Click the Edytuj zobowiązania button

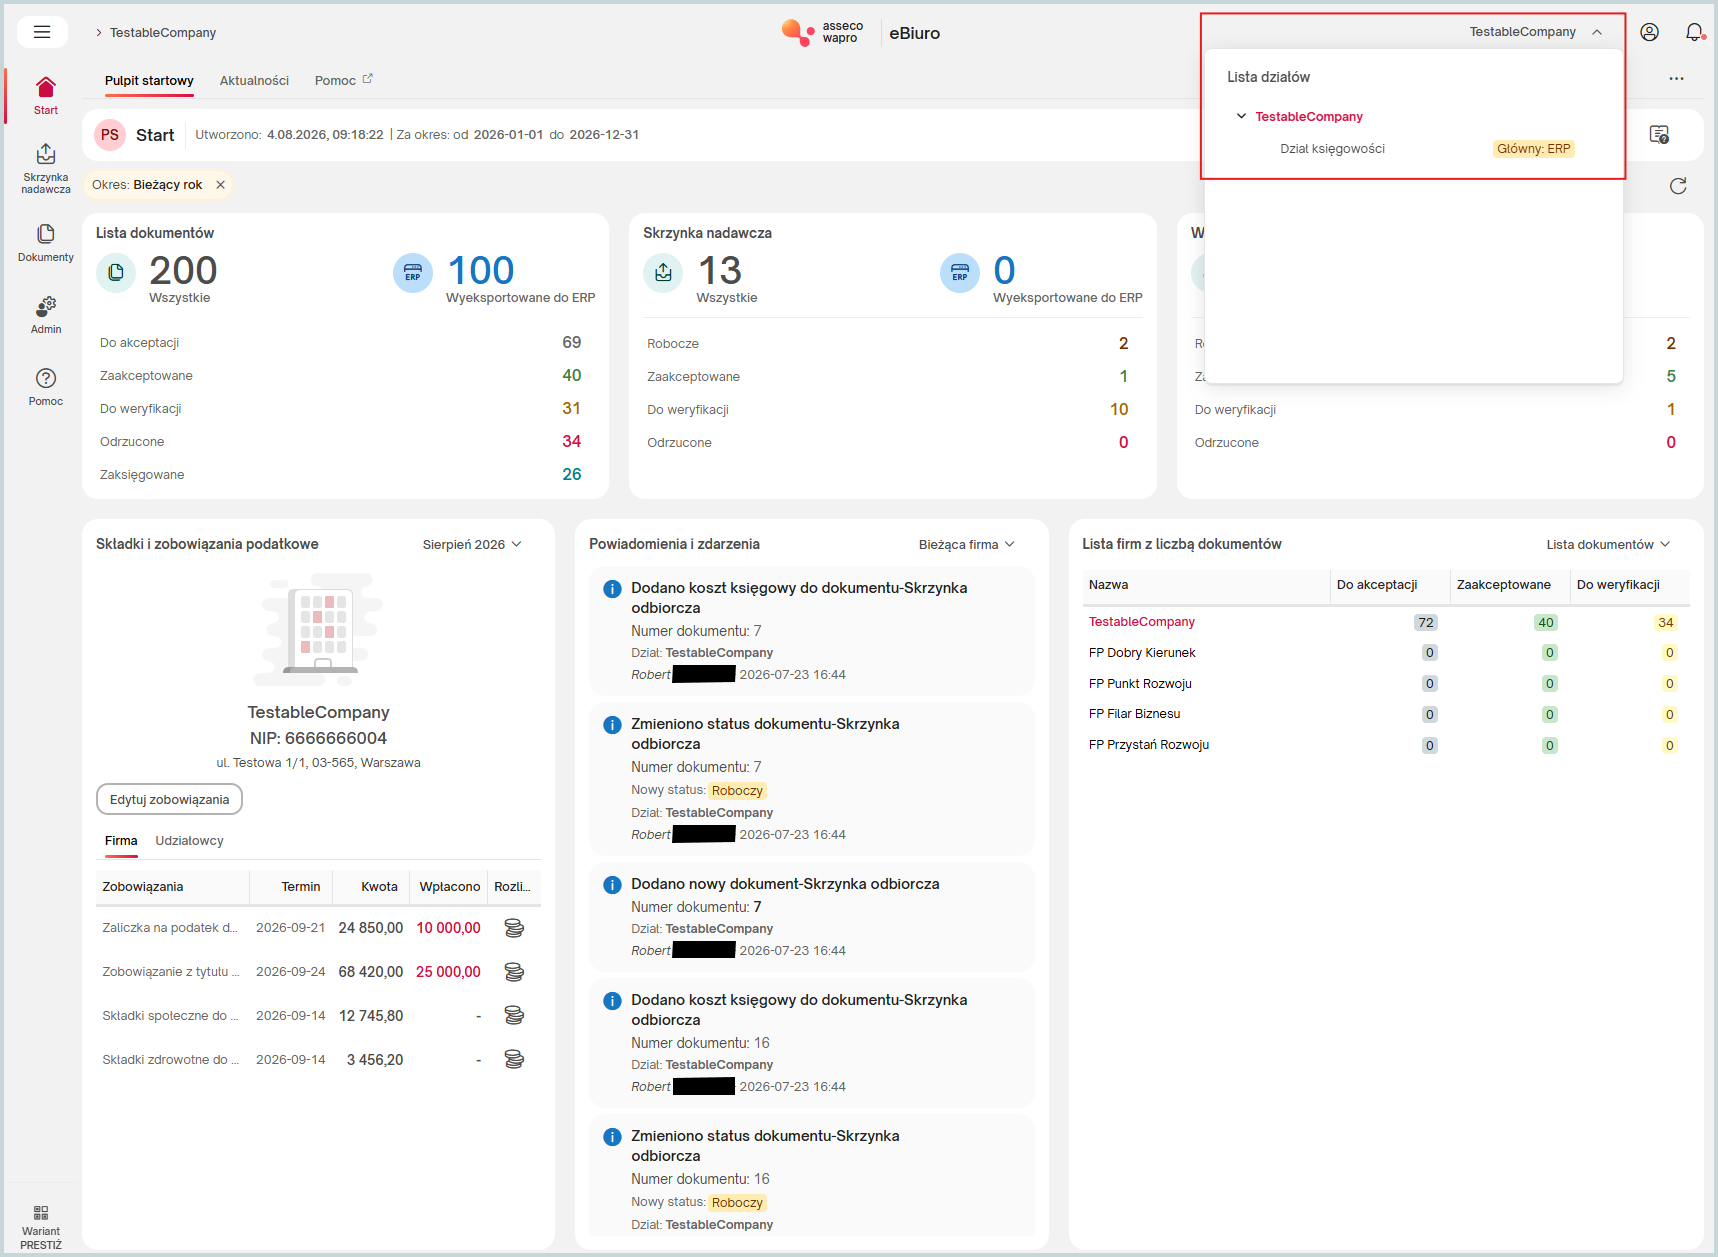[169, 800]
